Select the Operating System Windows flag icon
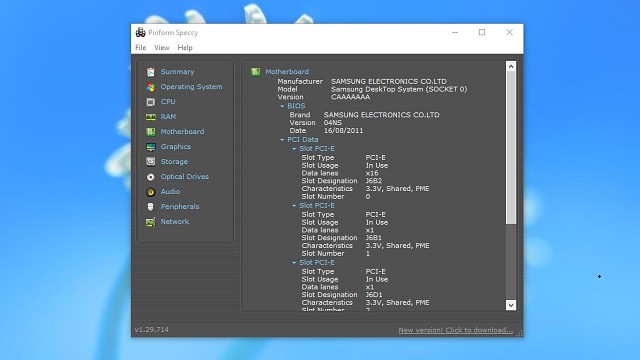Image resolution: width=640 pixels, height=360 pixels. point(151,87)
